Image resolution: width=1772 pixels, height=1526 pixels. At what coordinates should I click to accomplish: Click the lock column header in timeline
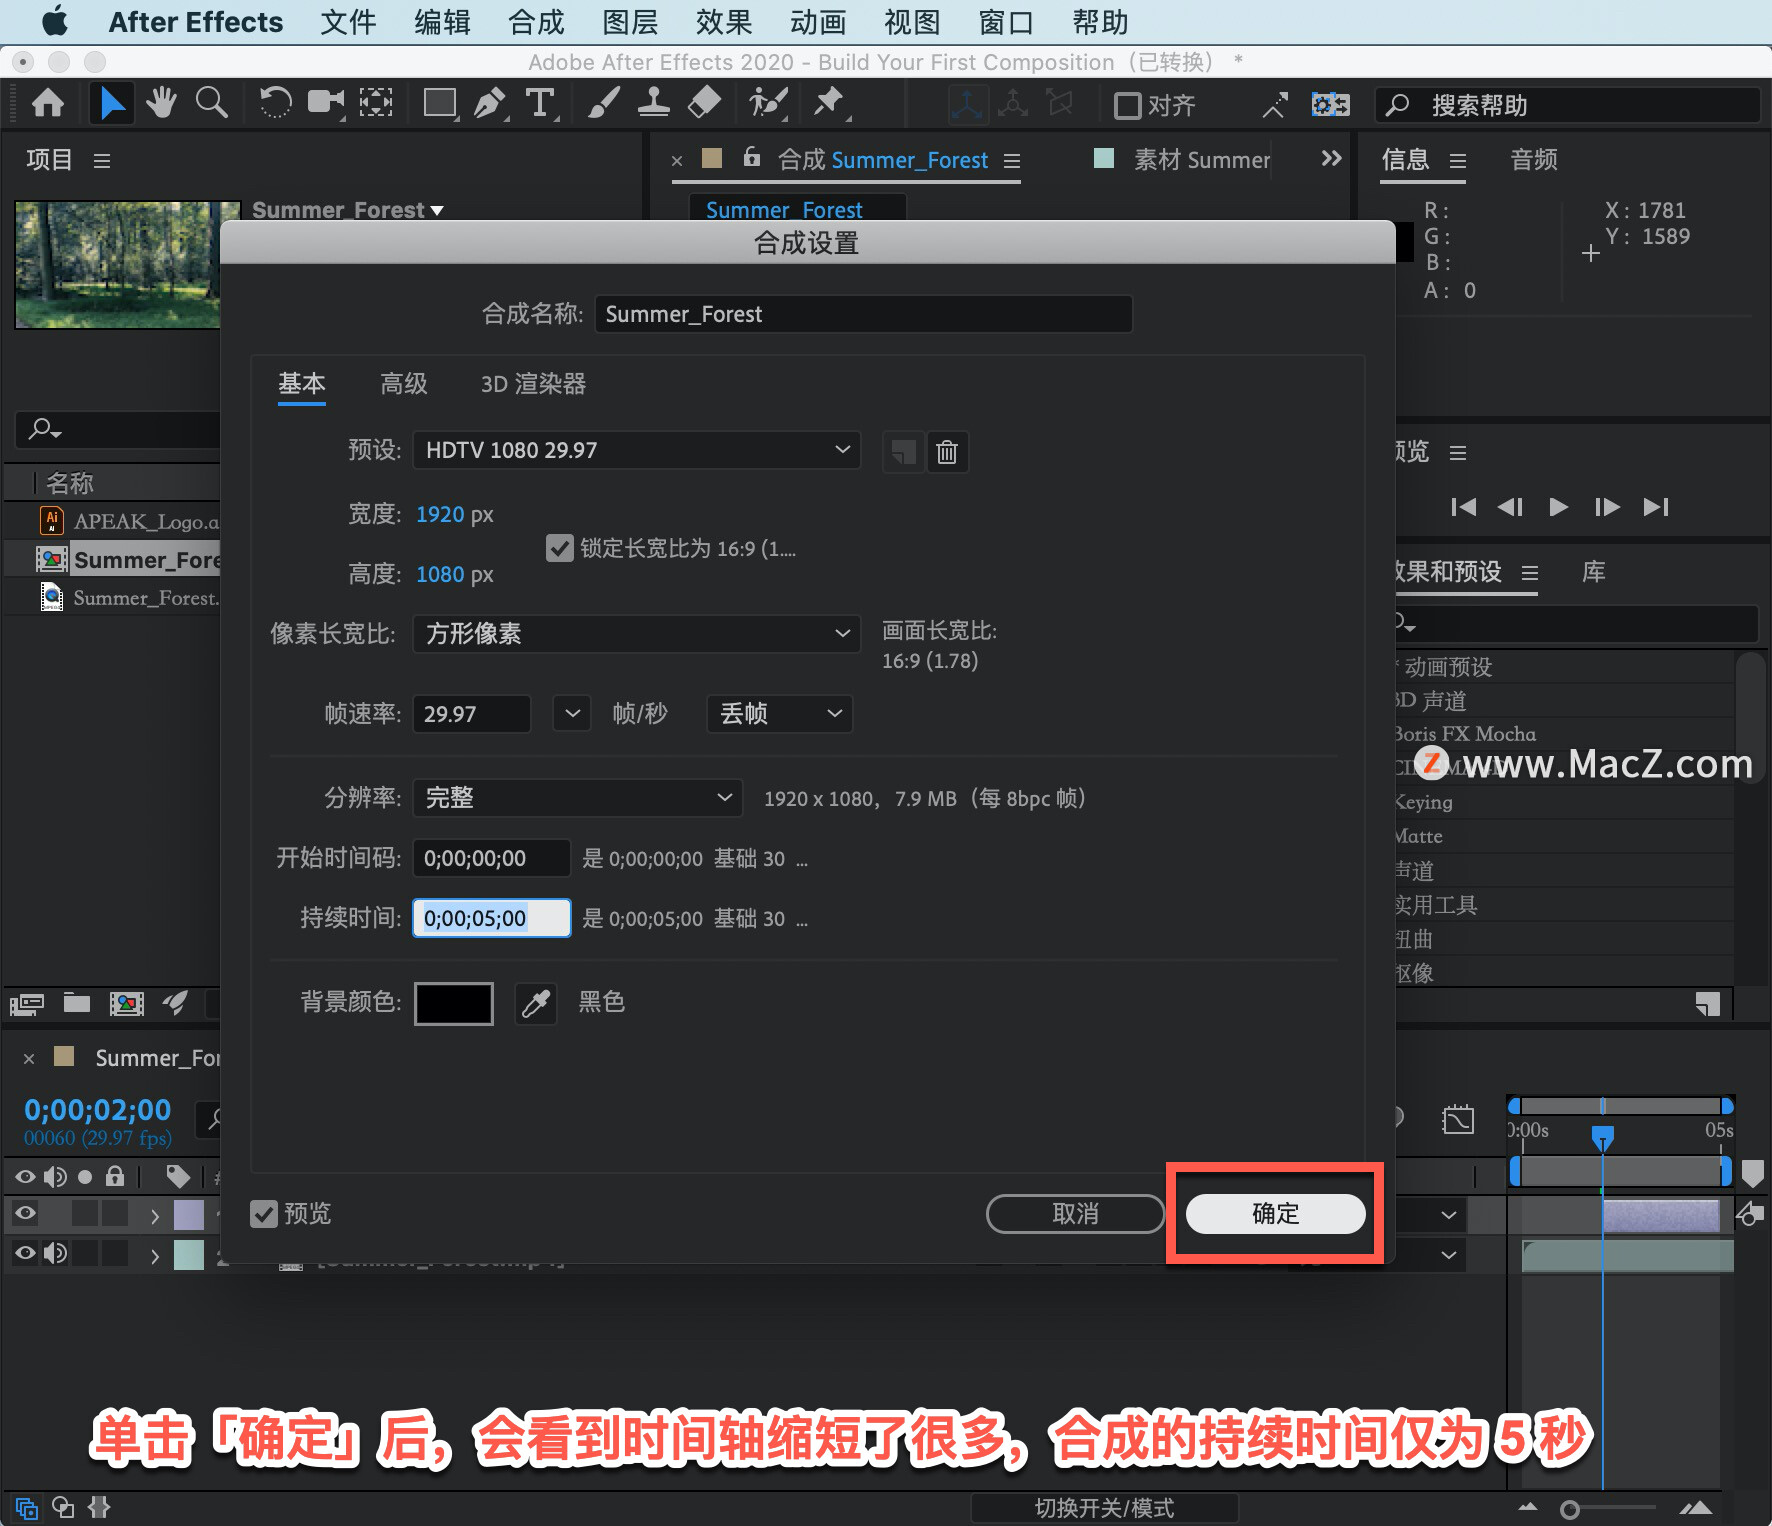pyautogui.click(x=115, y=1176)
